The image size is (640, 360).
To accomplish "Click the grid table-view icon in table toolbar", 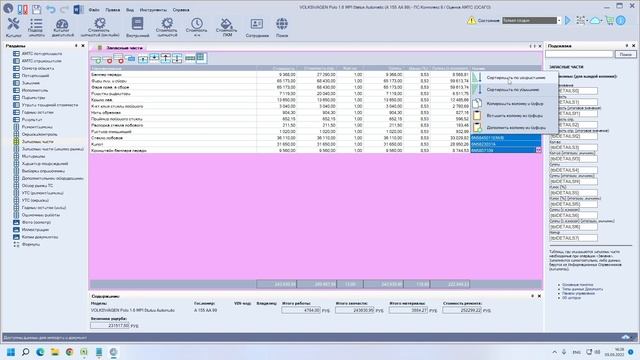I will (x=200, y=58).
